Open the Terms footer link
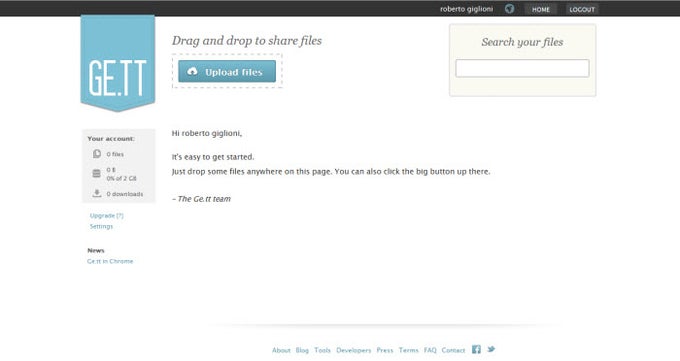Viewport: 680px width, 361px height. pos(409,350)
